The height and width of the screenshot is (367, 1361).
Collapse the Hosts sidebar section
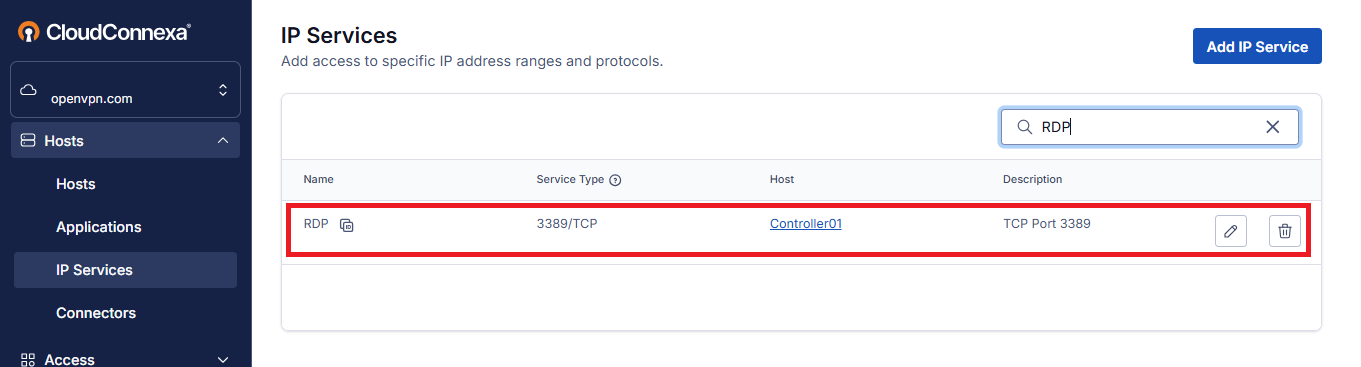point(222,141)
